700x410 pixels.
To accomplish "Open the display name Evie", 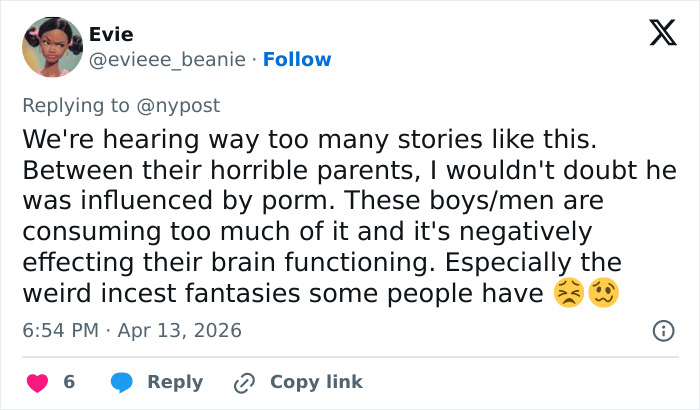I will point(110,35).
